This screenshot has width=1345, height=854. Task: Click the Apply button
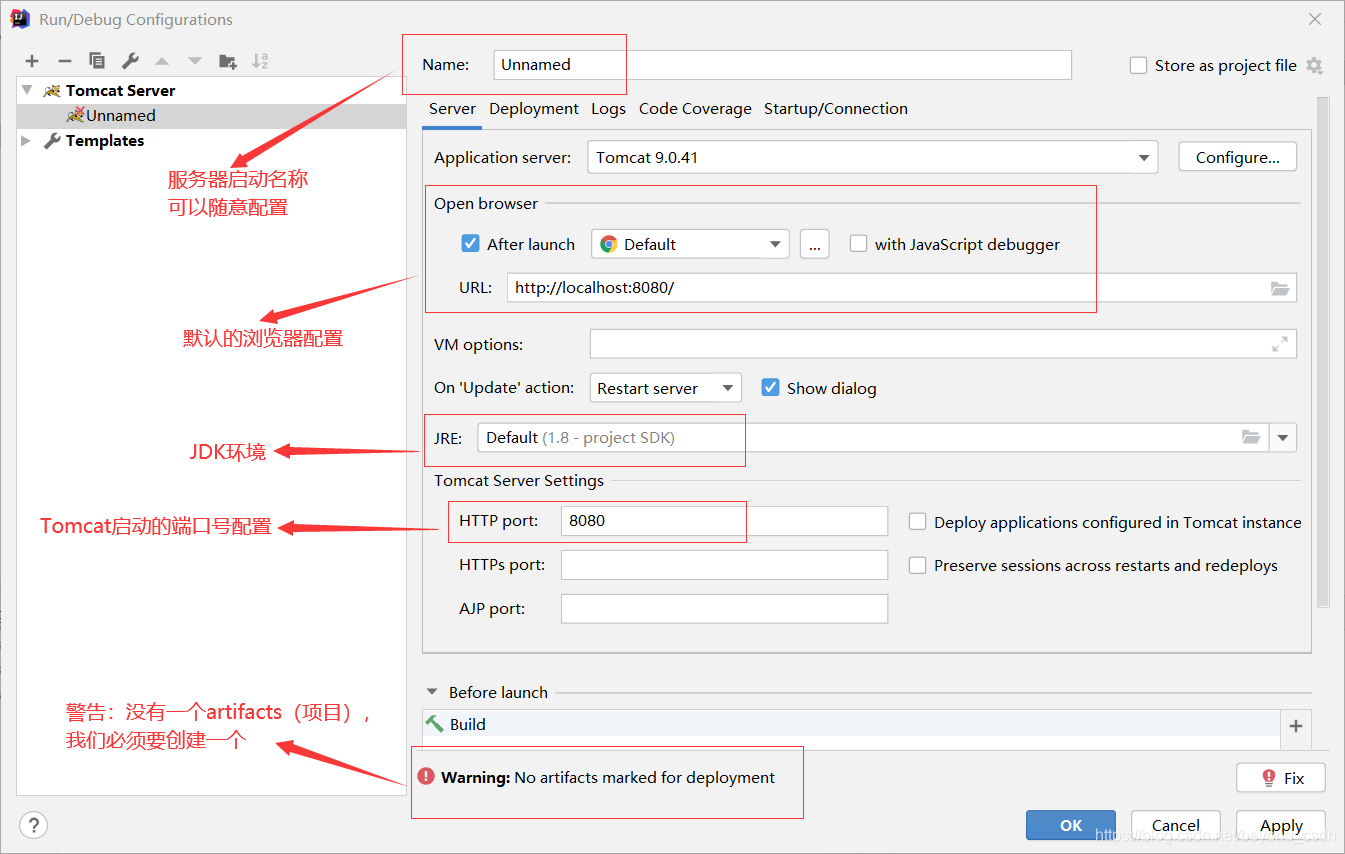click(1281, 825)
